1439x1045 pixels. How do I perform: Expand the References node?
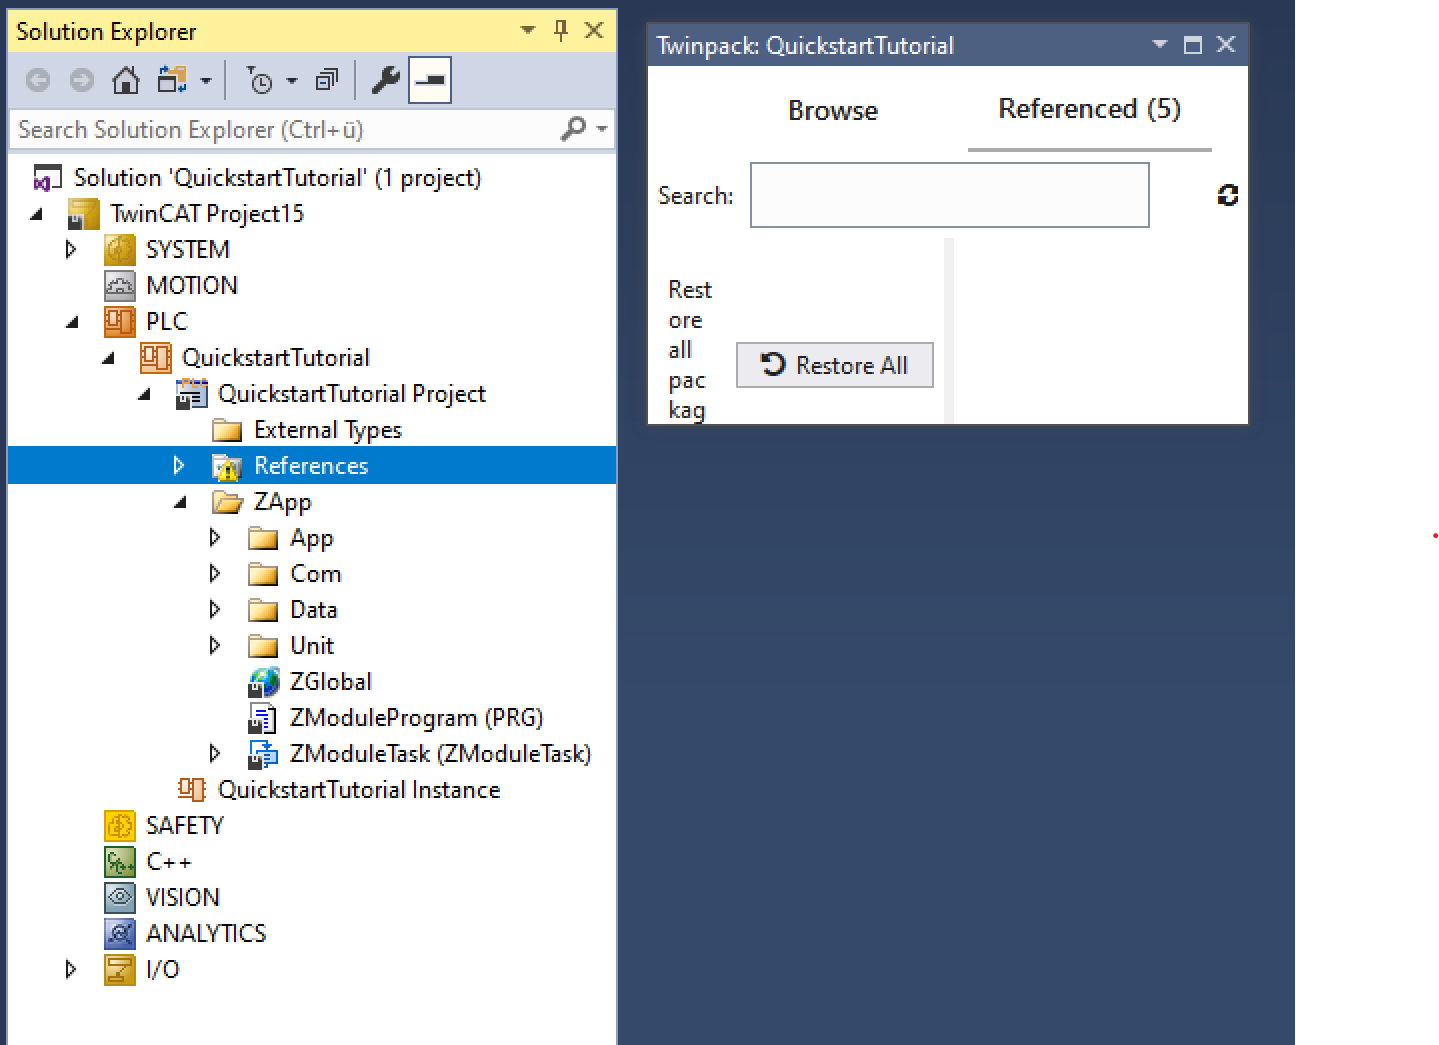click(x=179, y=465)
